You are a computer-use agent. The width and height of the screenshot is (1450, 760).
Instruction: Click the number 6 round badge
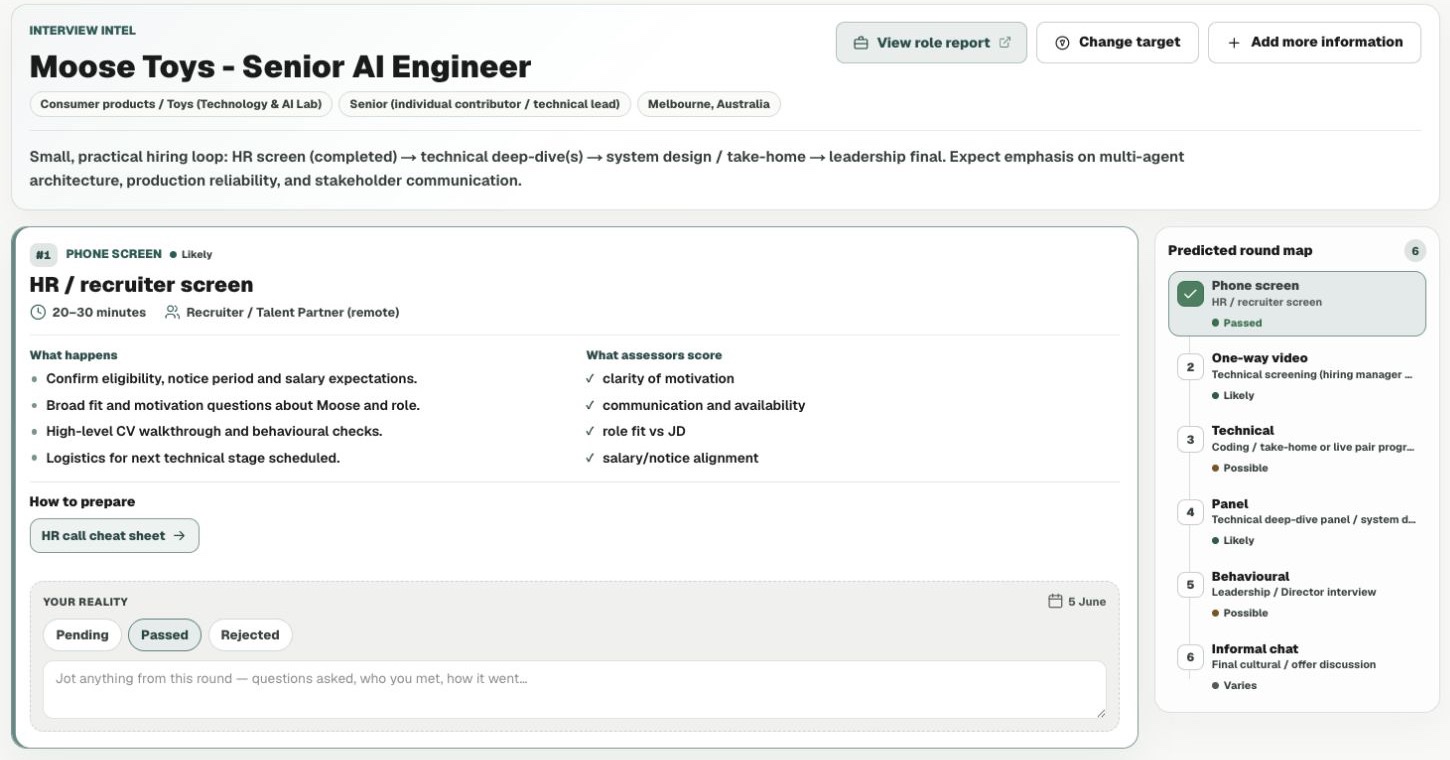(1190, 658)
